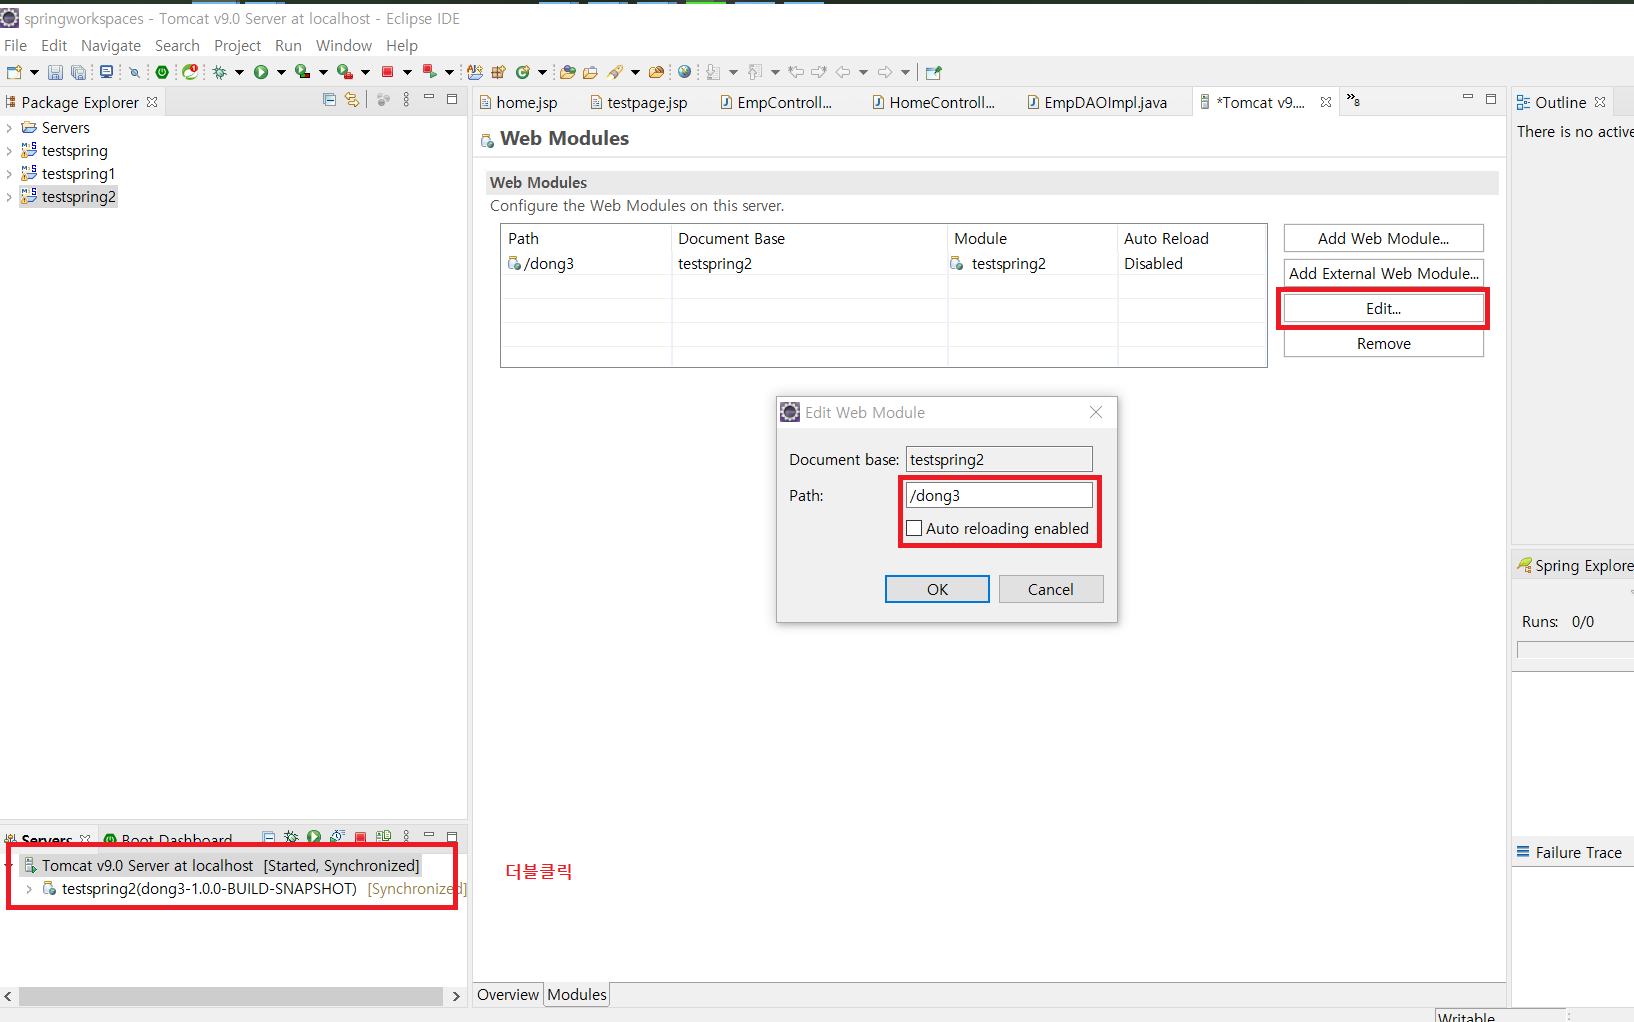Click the Save icon in the main toolbar

[x=55, y=72]
